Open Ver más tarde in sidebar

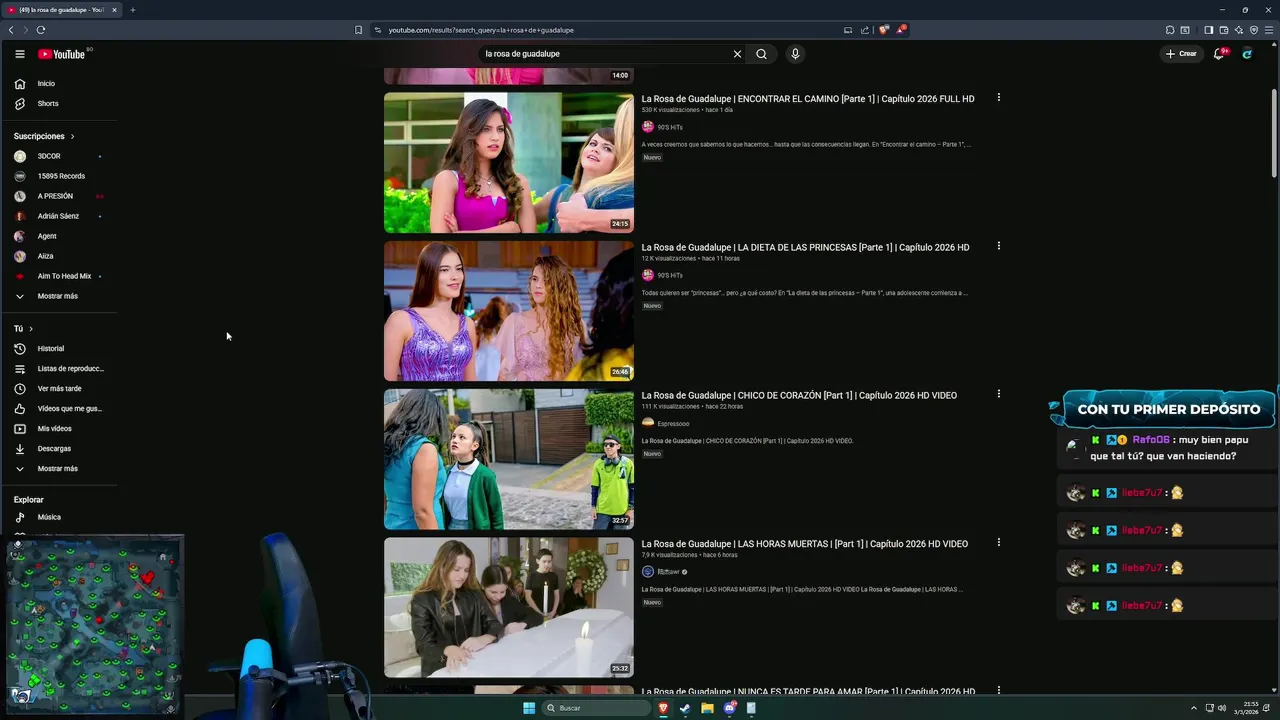(60, 389)
